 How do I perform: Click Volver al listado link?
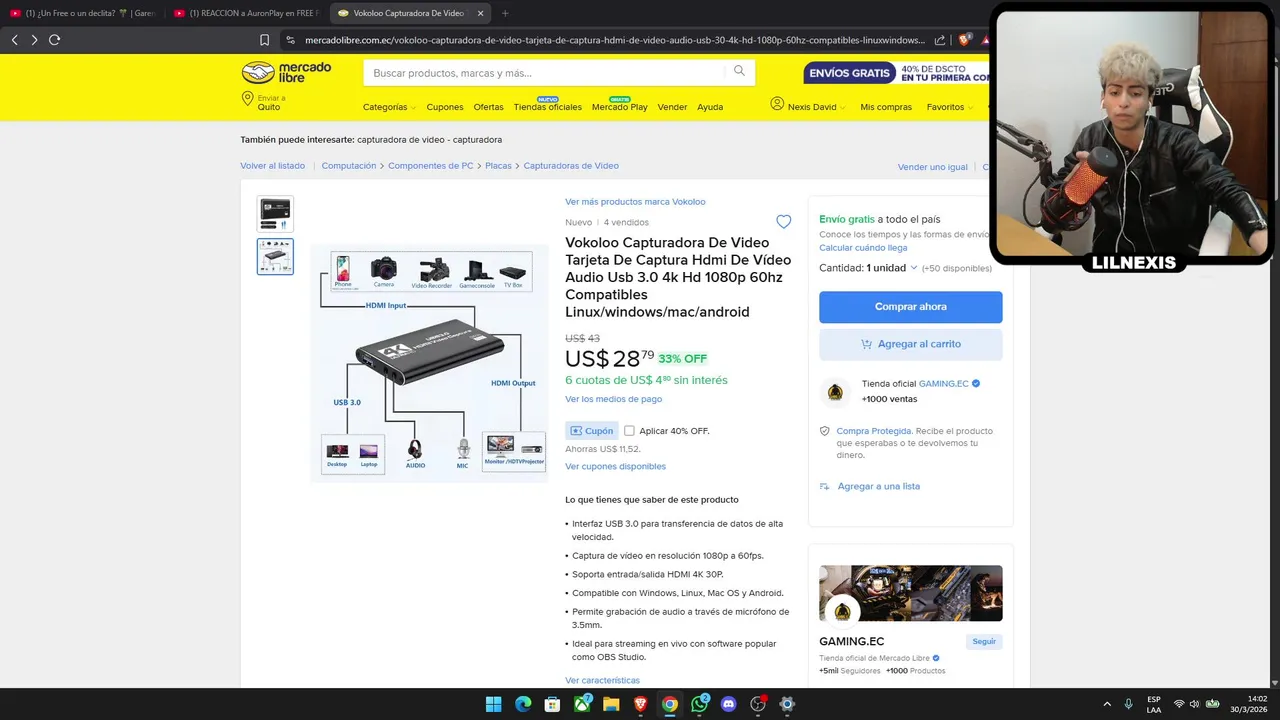click(x=272, y=166)
